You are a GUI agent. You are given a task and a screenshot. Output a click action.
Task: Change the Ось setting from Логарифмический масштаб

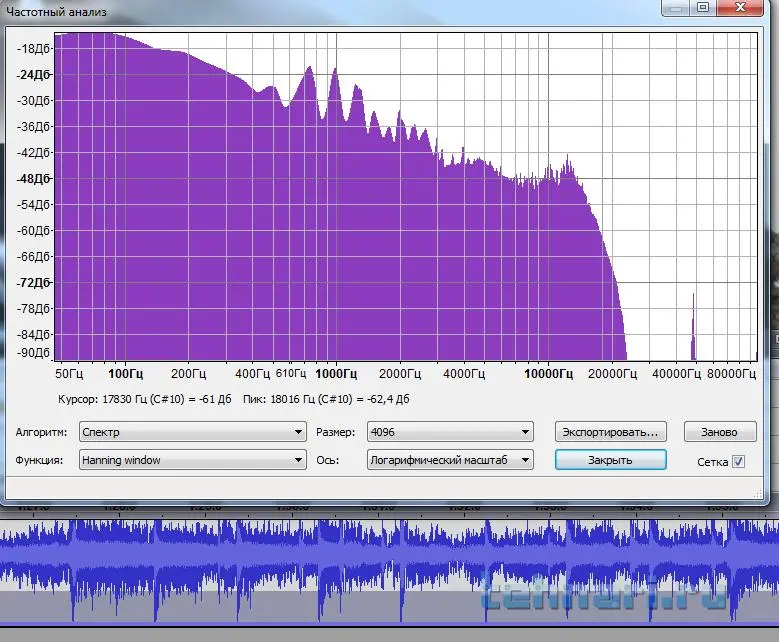click(449, 460)
